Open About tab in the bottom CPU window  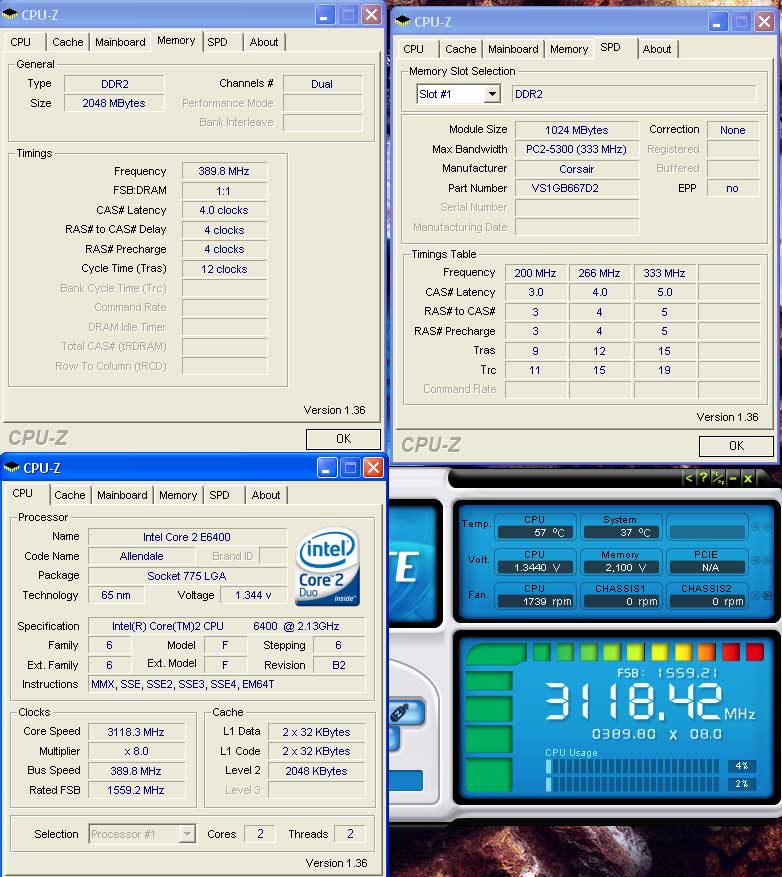266,495
